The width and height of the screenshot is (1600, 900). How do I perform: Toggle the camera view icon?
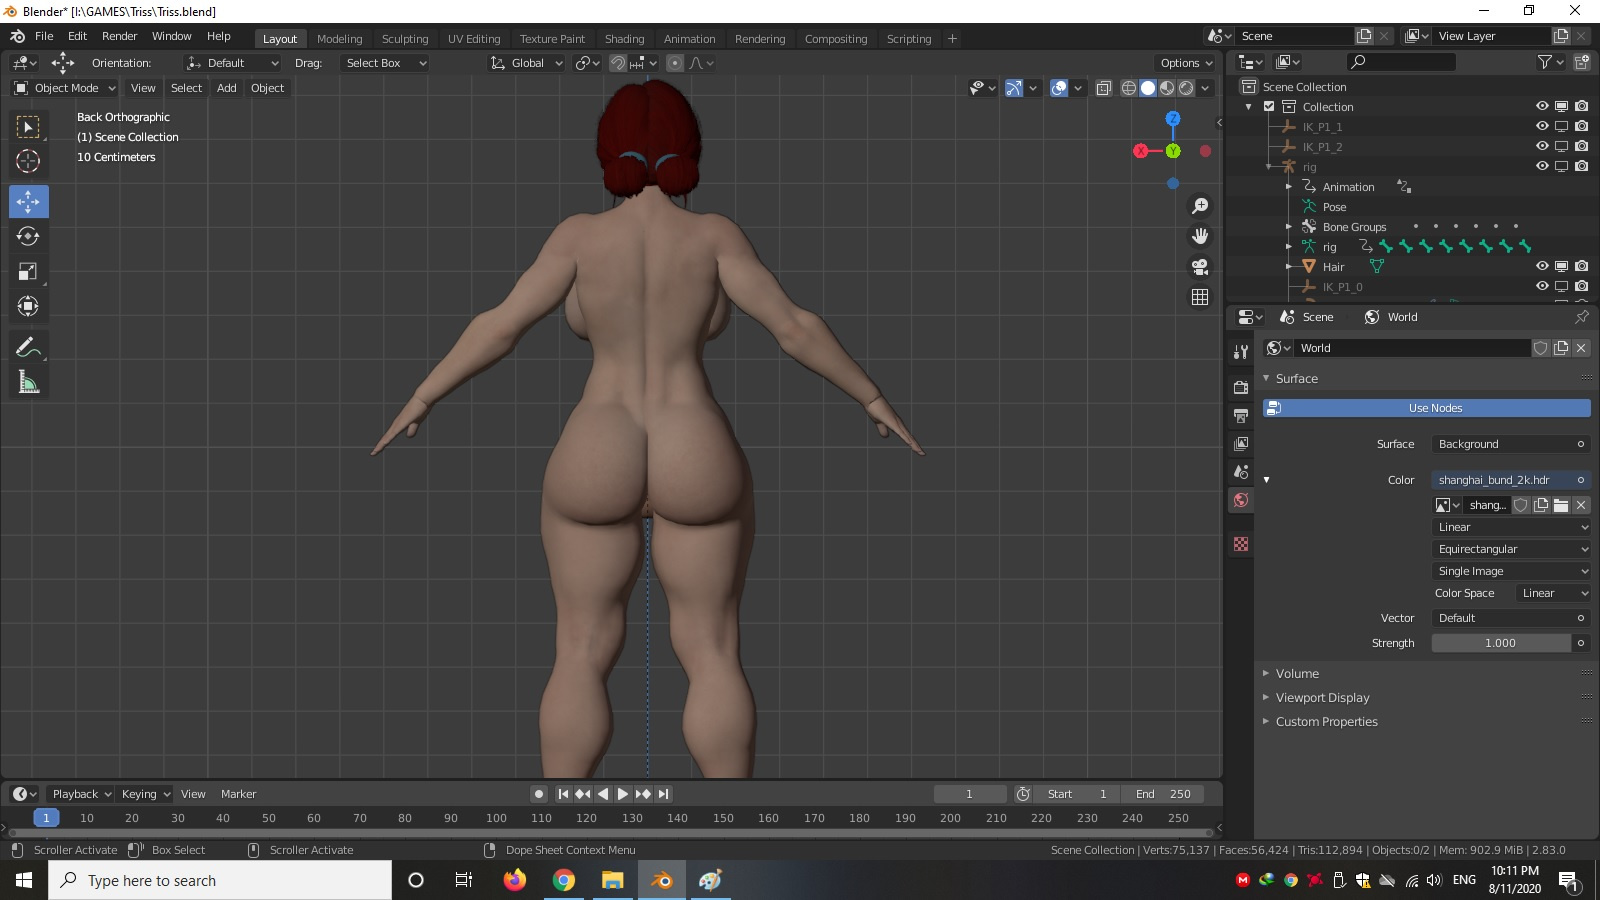click(1200, 267)
